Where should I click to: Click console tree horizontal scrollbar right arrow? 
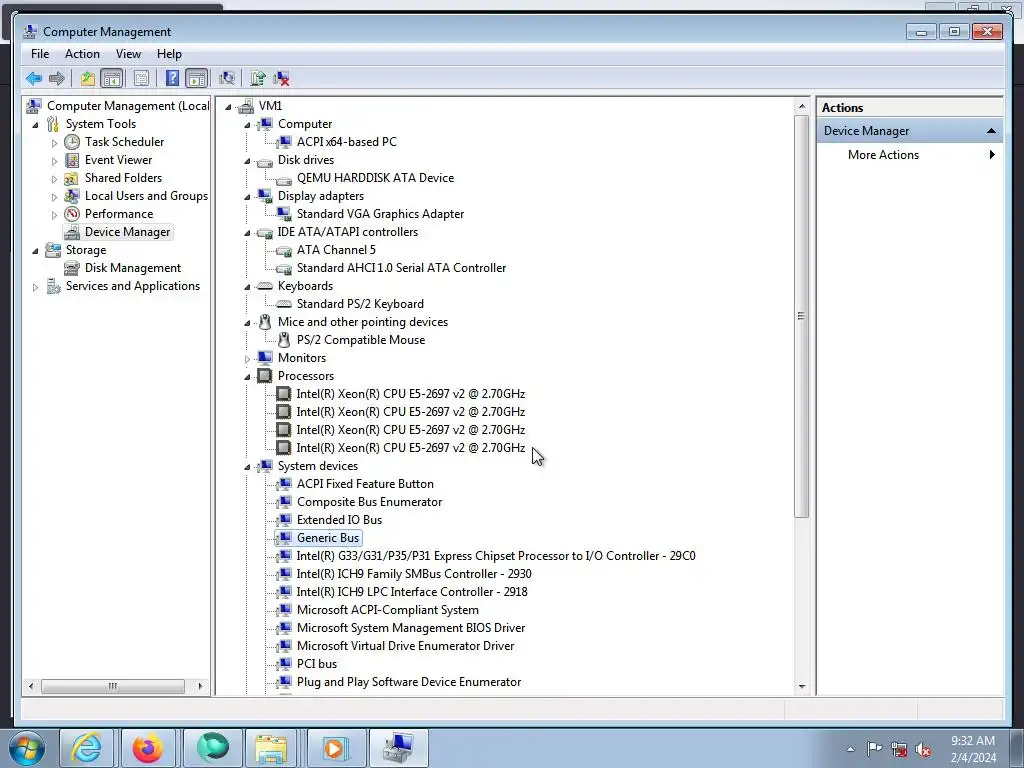click(200, 686)
